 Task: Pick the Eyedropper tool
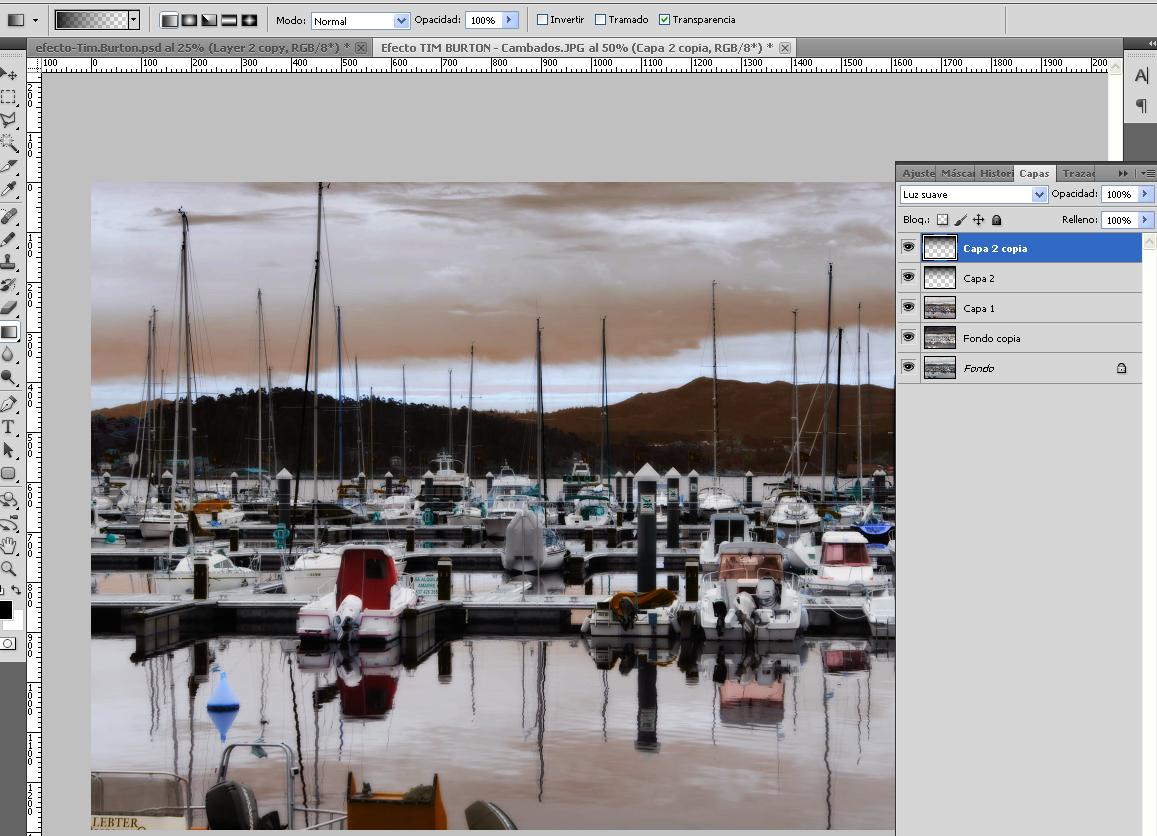[9, 189]
